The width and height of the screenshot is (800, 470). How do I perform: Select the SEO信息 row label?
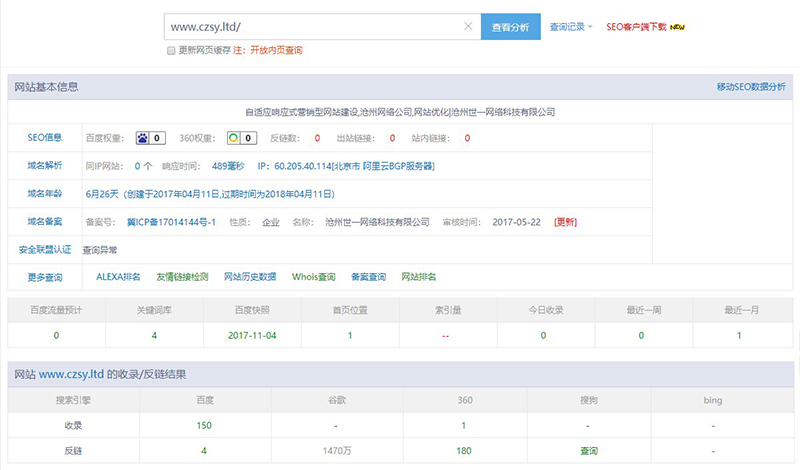pyautogui.click(x=45, y=137)
